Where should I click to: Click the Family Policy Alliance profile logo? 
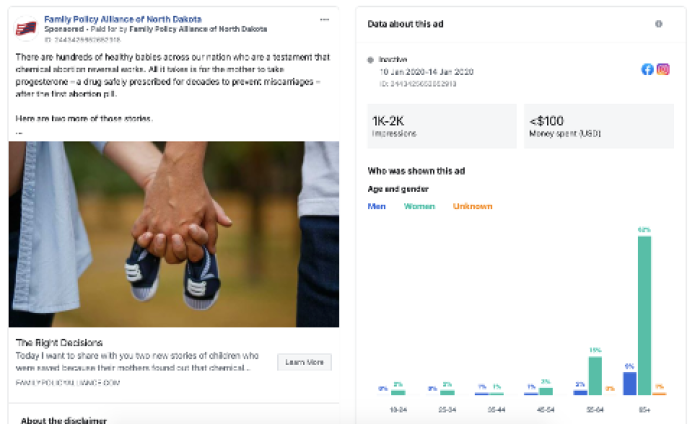click(x=26, y=29)
